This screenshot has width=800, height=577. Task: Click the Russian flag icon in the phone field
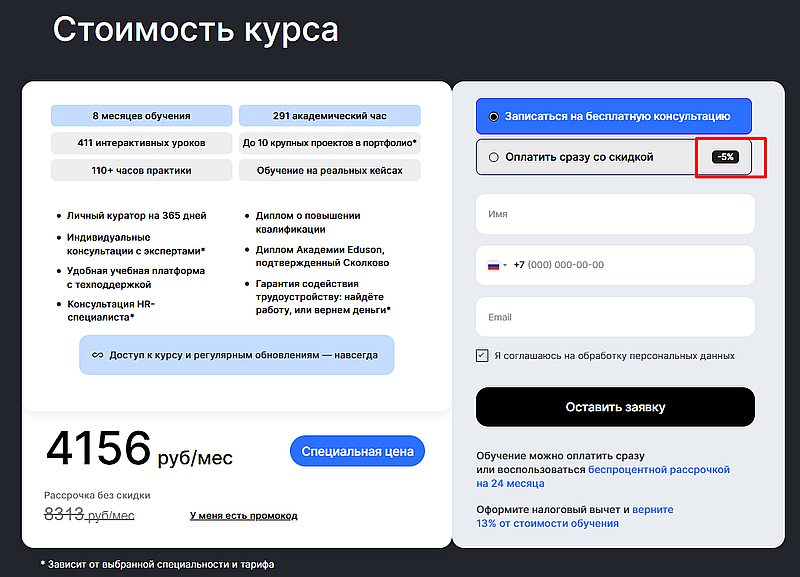click(x=496, y=264)
